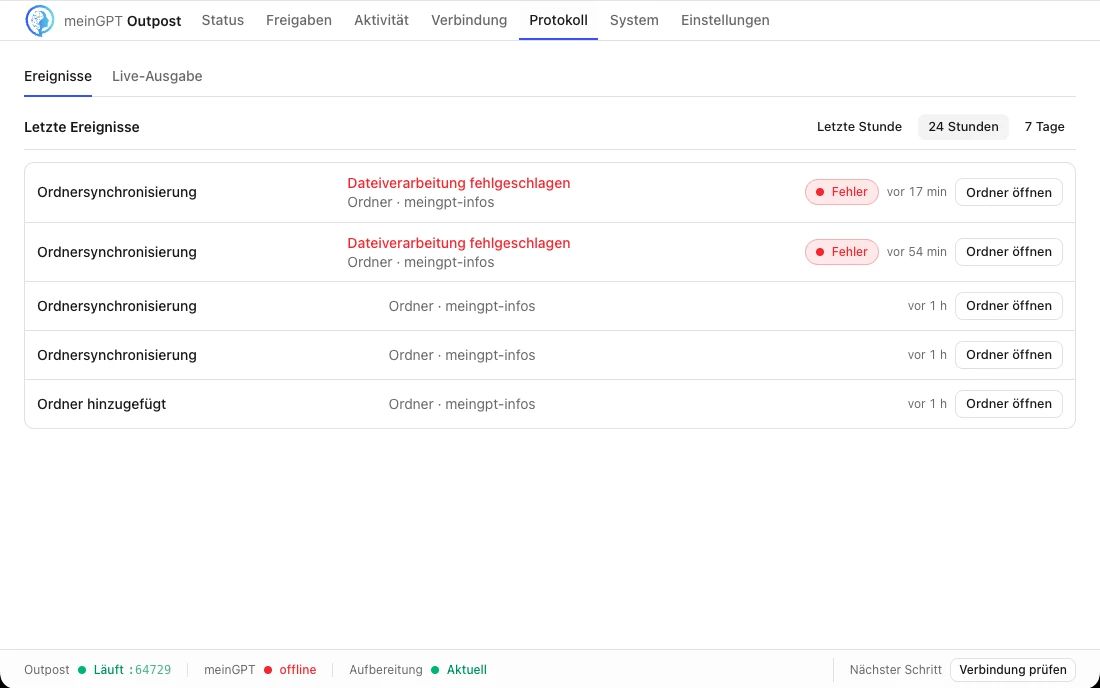Switch to the Freigaben tab
Screen dimensions: 1100x688
(x=299, y=20)
